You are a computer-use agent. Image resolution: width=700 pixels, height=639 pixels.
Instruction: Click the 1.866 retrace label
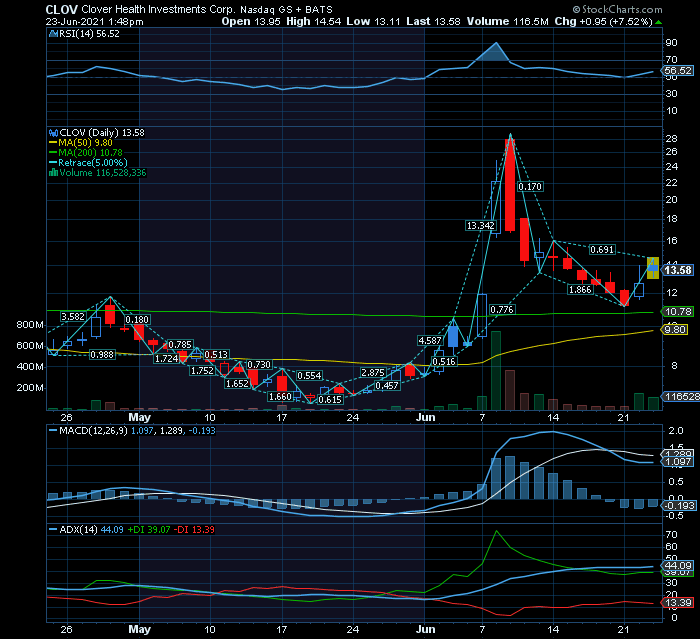pyautogui.click(x=580, y=290)
